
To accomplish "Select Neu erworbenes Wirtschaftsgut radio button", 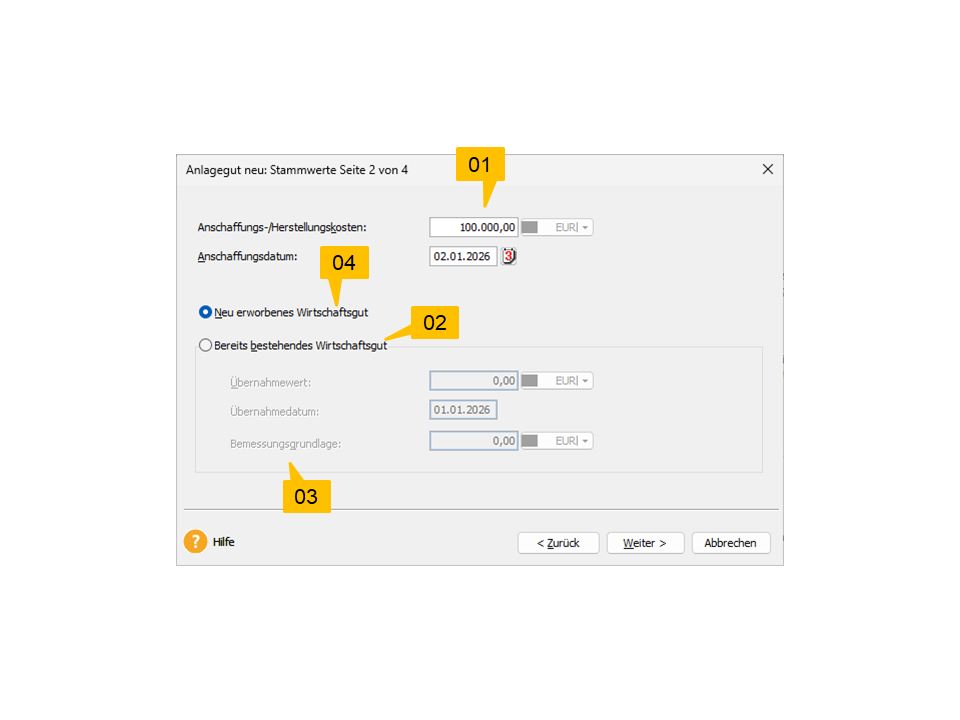I will tap(205, 312).
